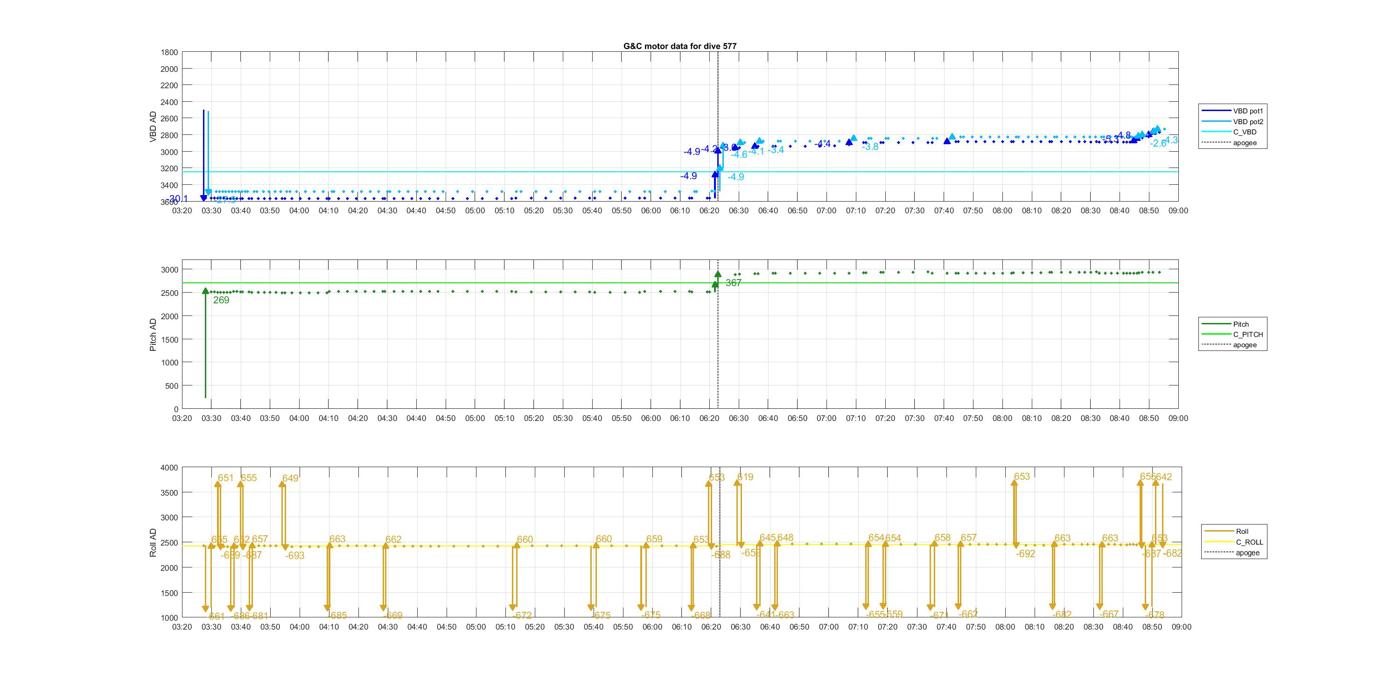This screenshot has width=1400, height=693.
Task: Click the '-2.6' VBD data label
Action: [x=1158, y=143]
